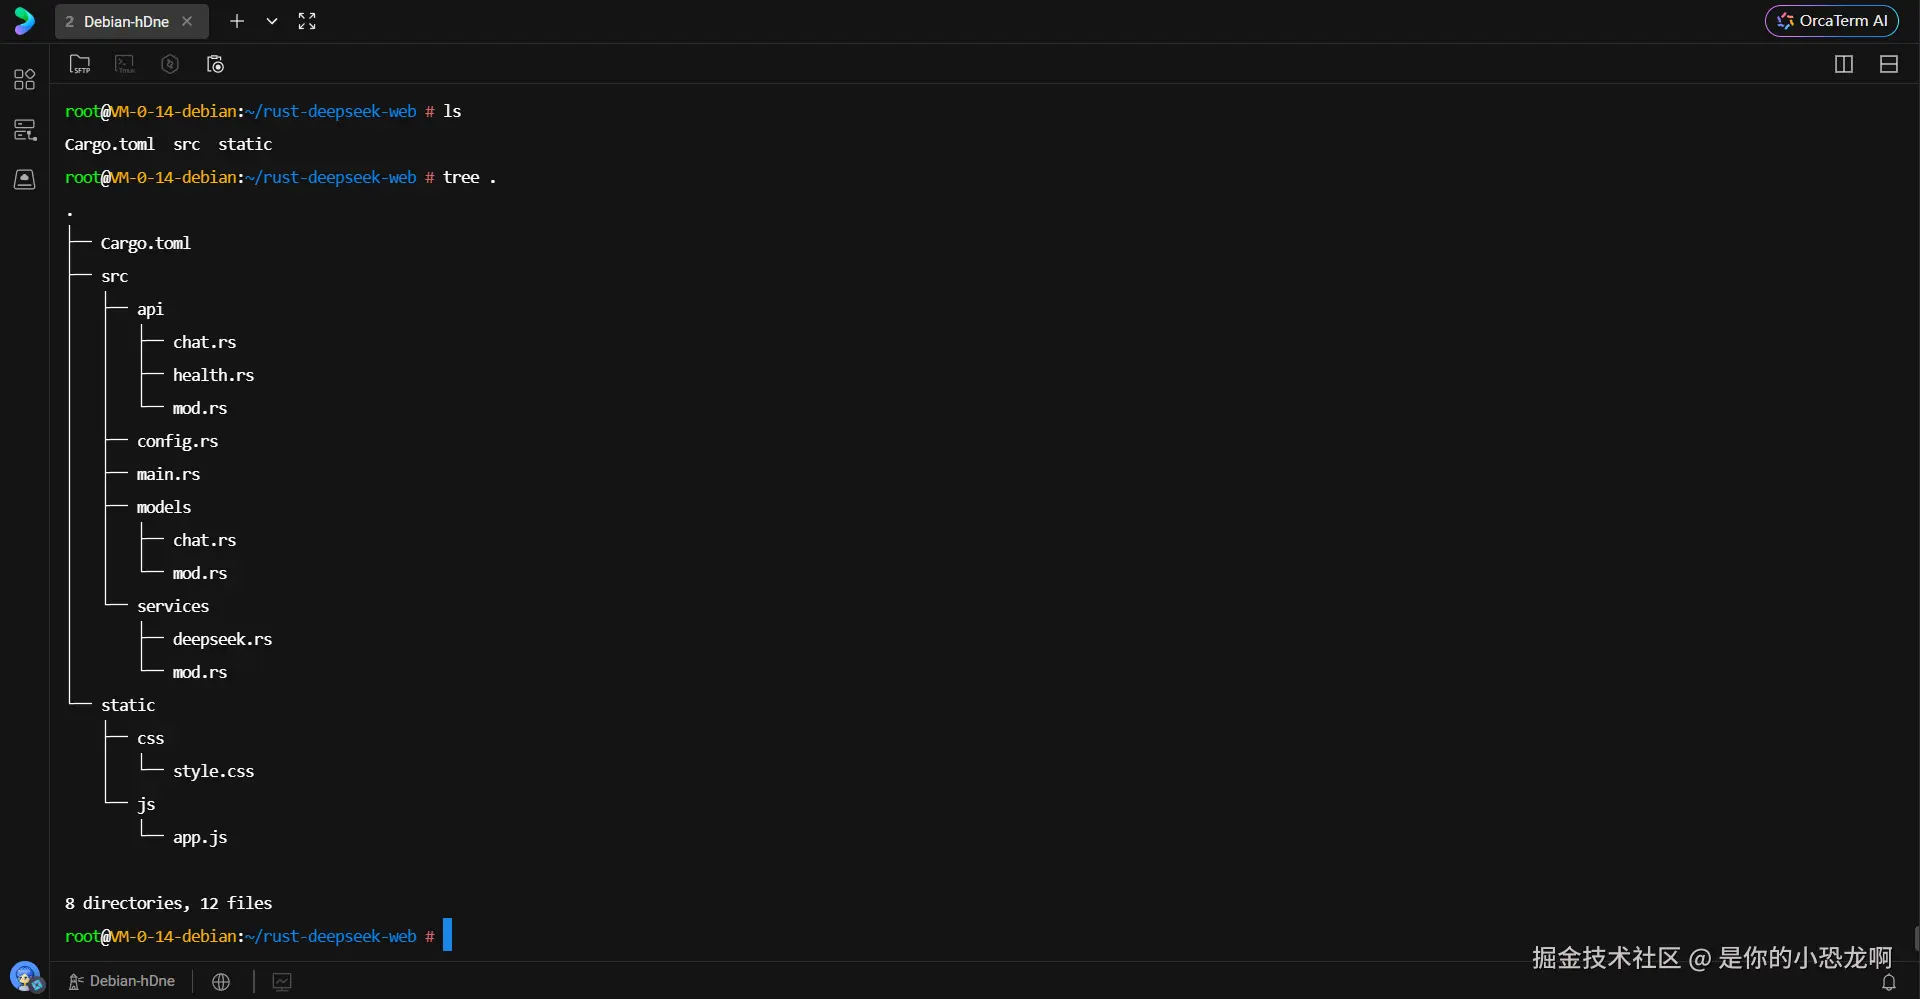Click the globe network icon in status bar
Screen dimensions: 1920x999
222,982
